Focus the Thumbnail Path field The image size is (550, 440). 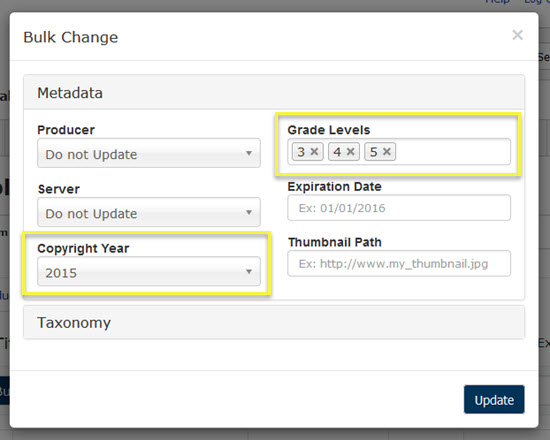tap(399, 264)
